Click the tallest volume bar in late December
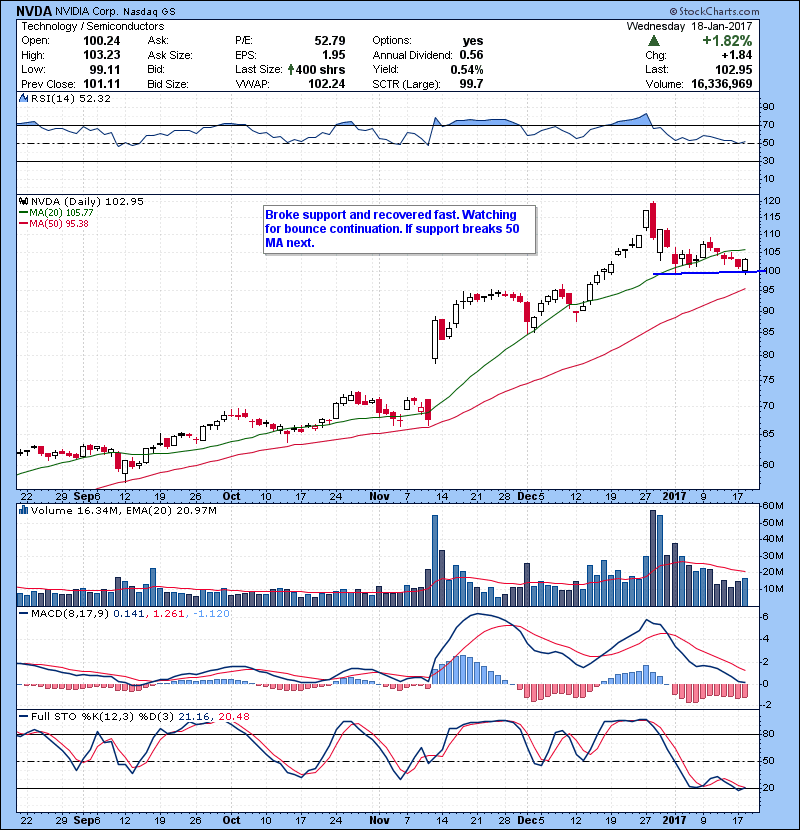 [x=653, y=558]
